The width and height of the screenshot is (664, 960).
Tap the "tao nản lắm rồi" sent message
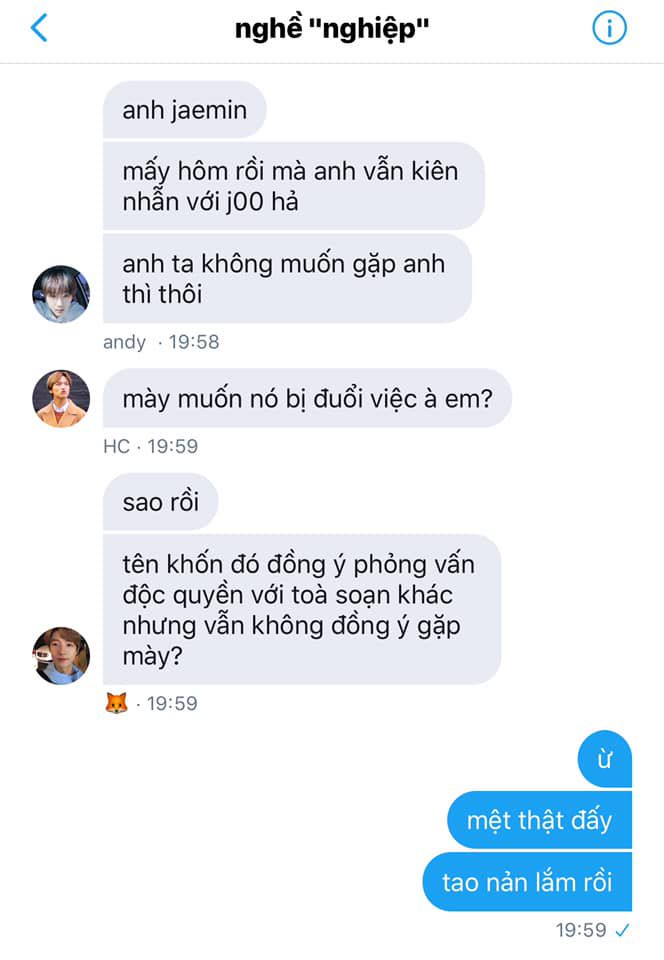click(x=527, y=882)
